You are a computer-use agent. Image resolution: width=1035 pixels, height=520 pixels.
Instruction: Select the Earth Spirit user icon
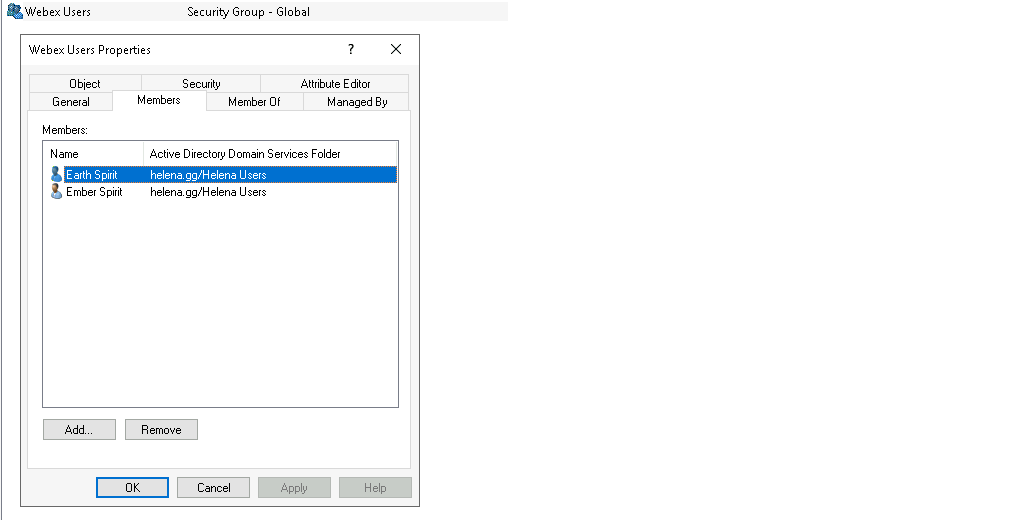(x=56, y=175)
